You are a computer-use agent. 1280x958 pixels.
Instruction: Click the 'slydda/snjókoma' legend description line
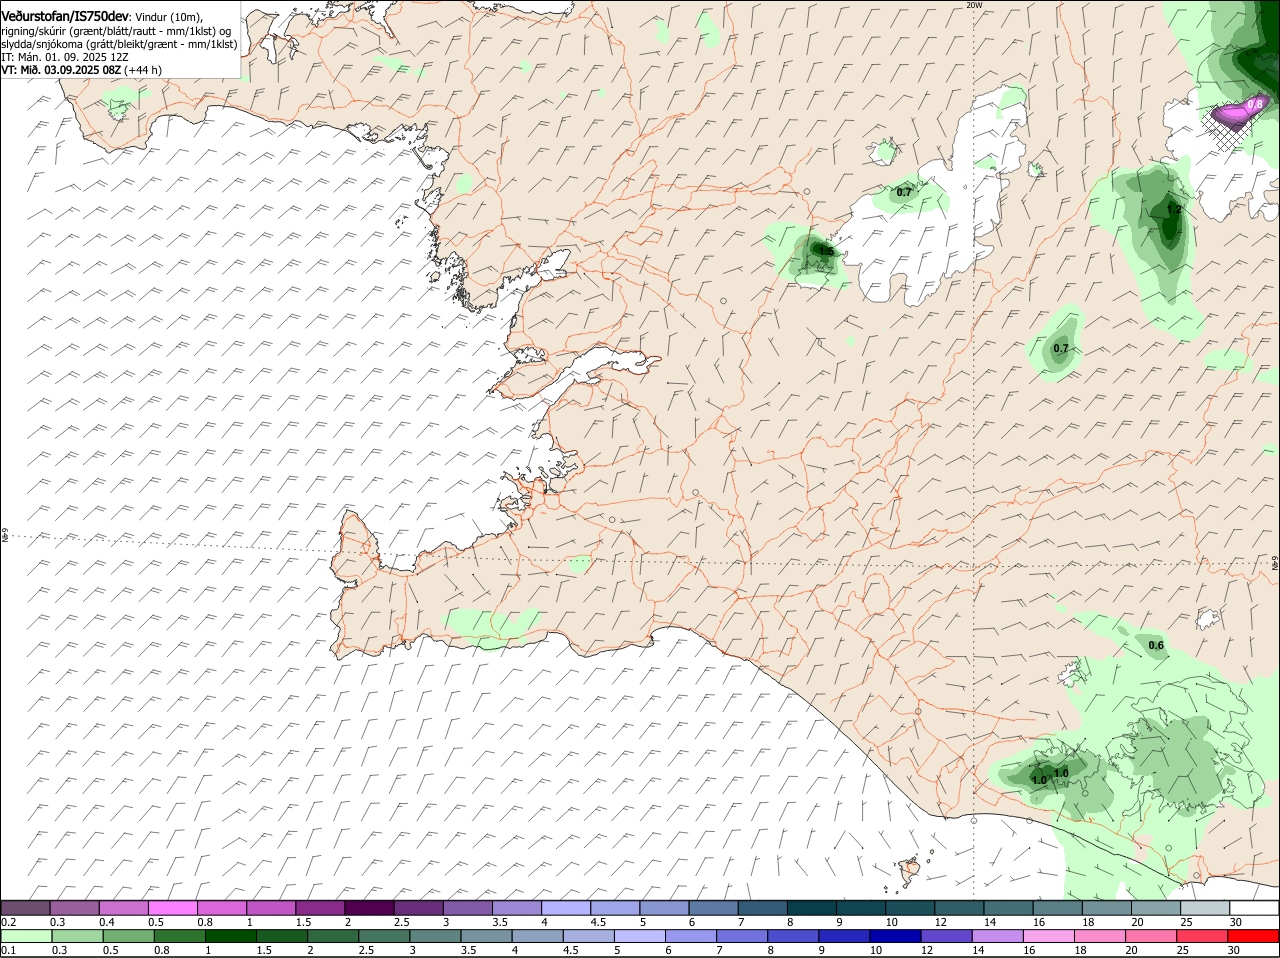click(119, 44)
